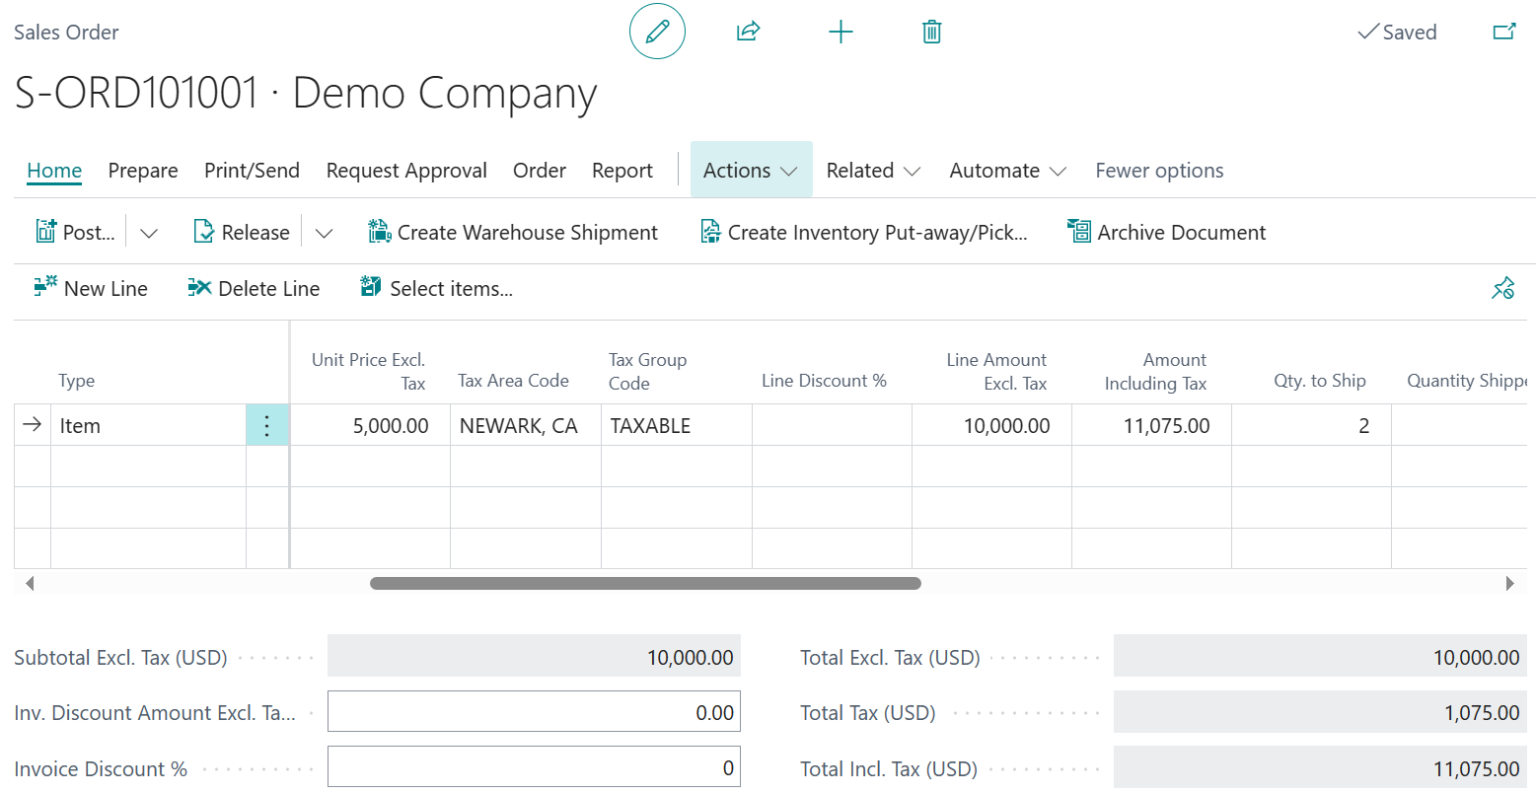Screen dimensions: 1536x793
Task: Click the pencil edit icon
Action: (x=657, y=32)
